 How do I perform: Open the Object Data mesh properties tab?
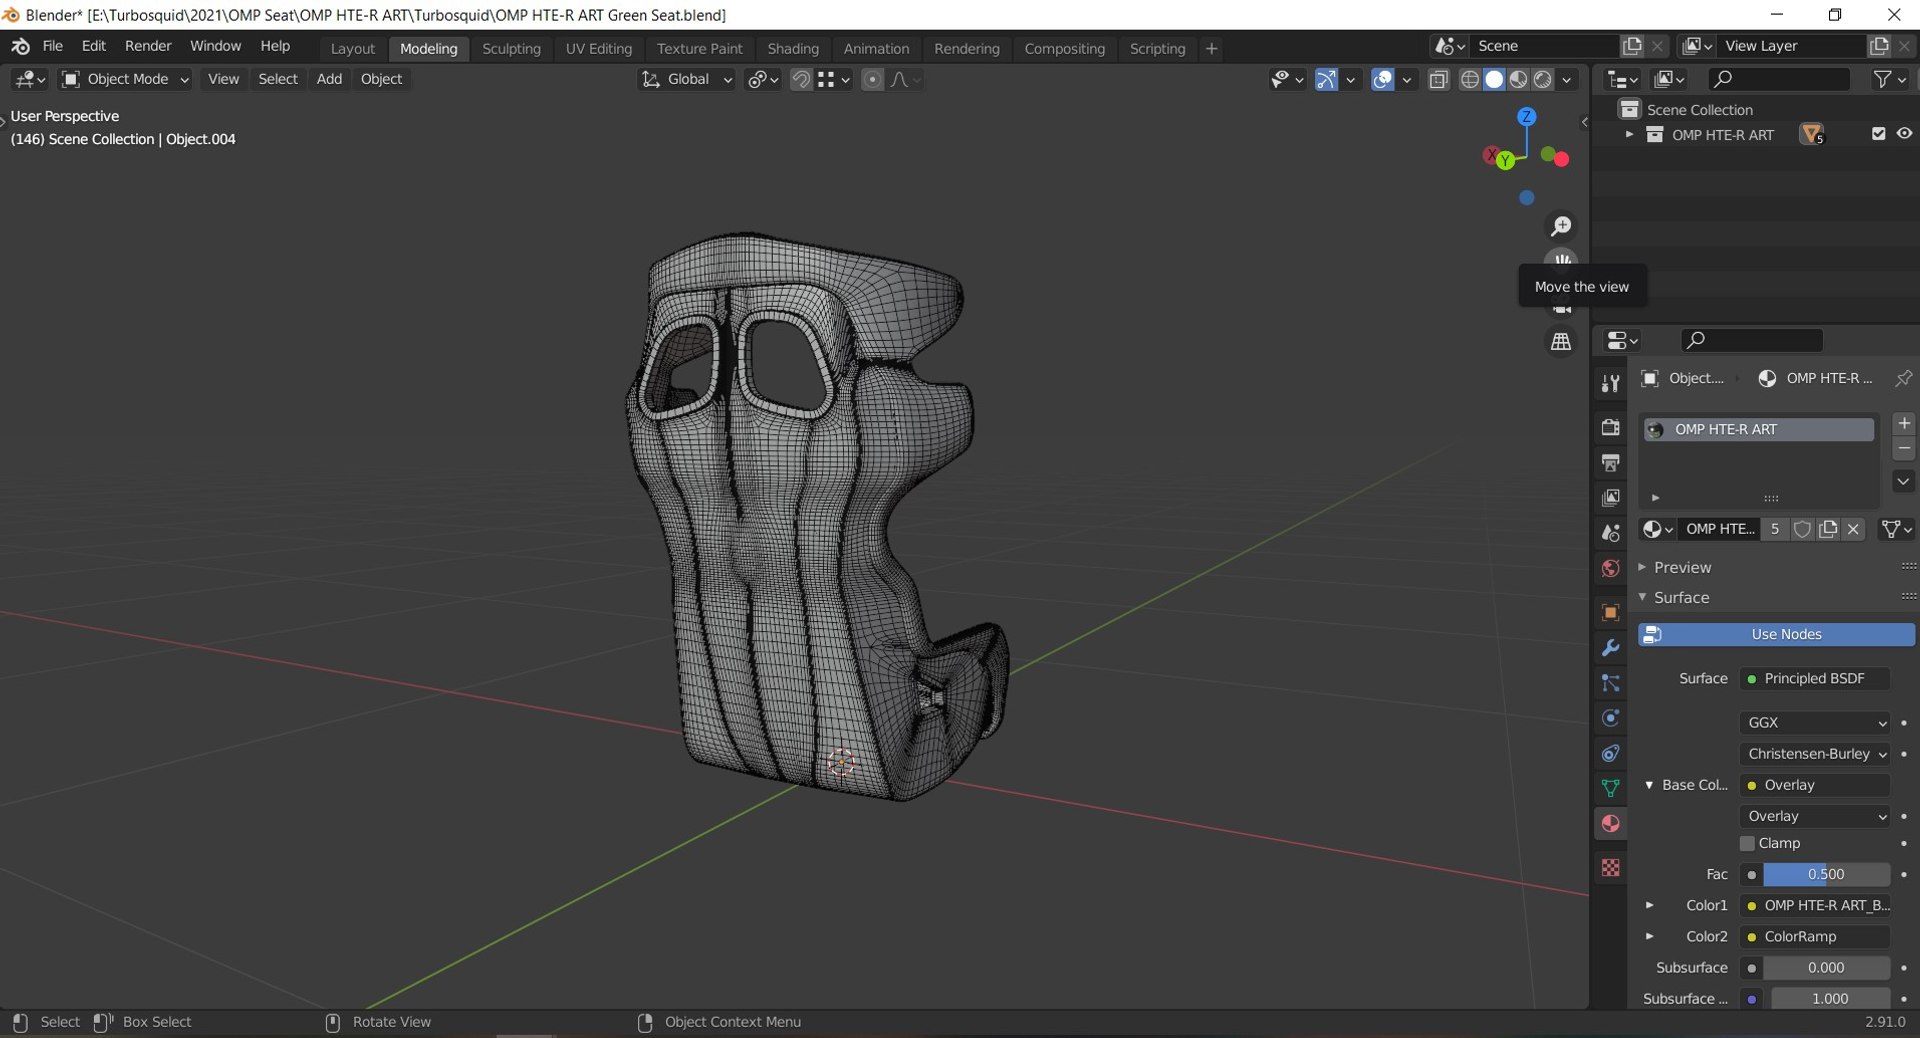point(1610,788)
